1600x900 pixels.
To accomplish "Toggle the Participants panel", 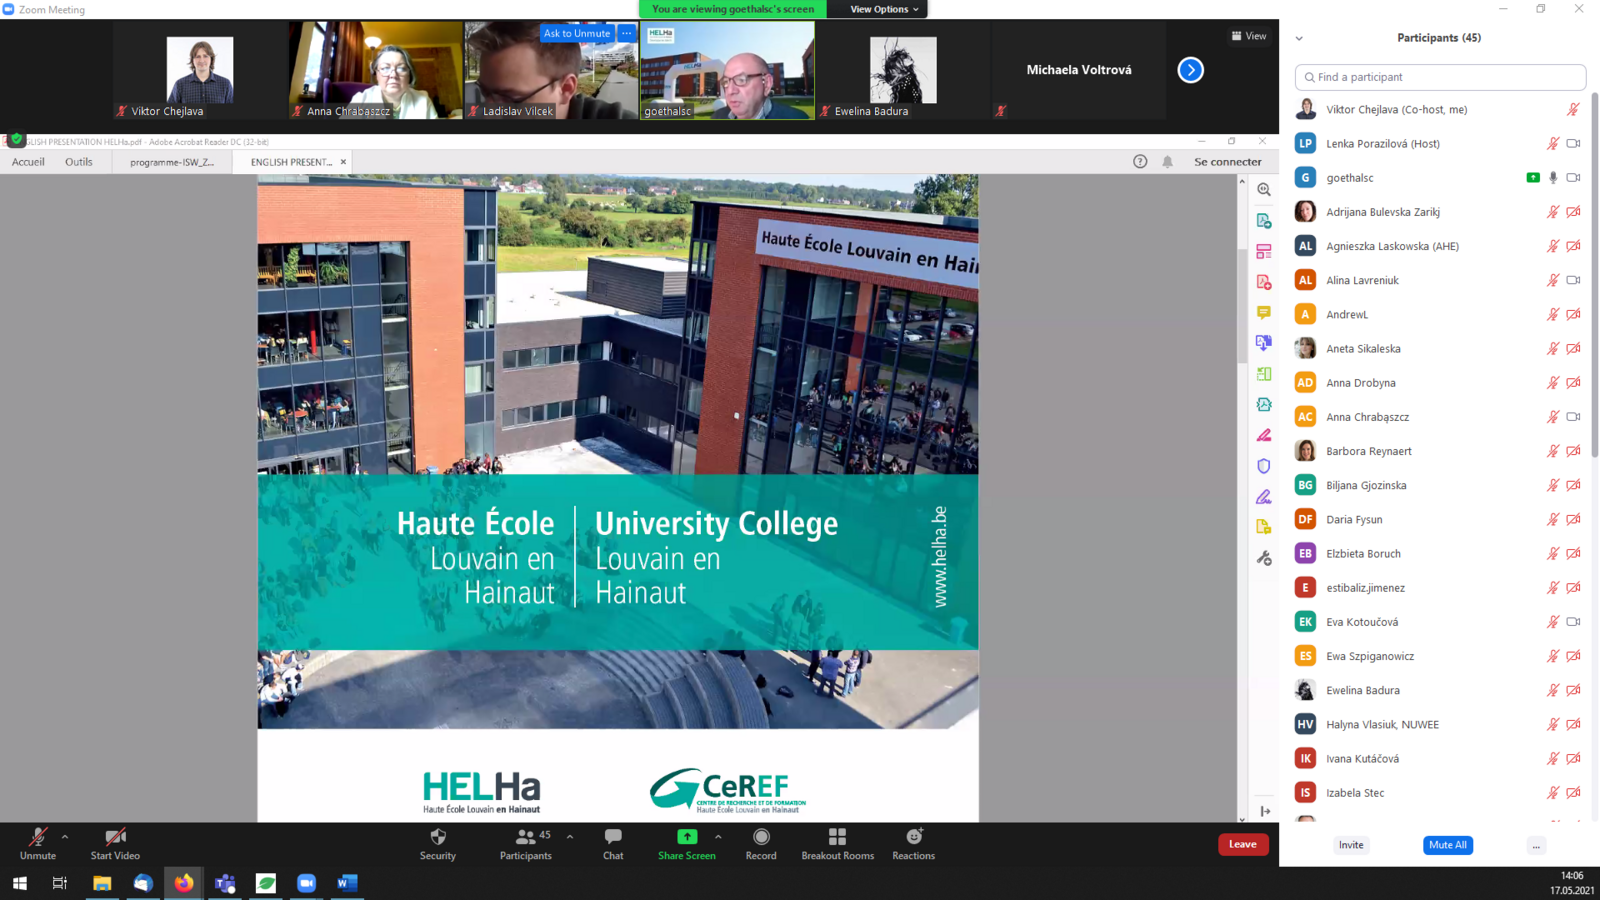I will pyautogui.click(x=525, y=837).
